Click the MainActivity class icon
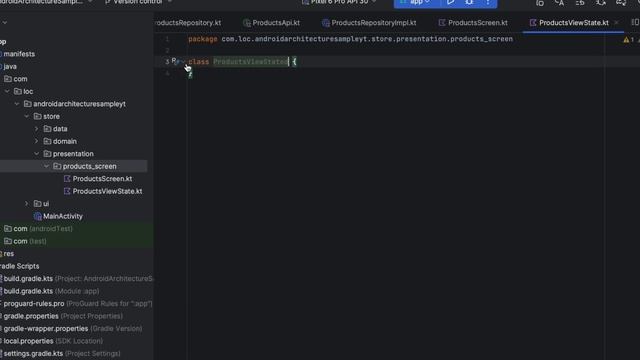 pyautogui.click(x=38, y=216)
